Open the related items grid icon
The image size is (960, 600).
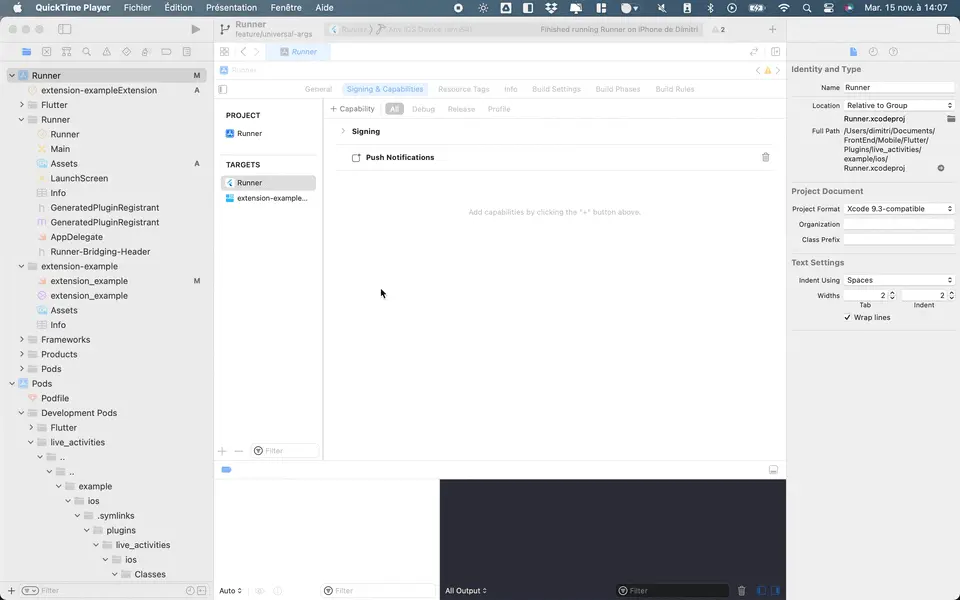tap(225, 52)
